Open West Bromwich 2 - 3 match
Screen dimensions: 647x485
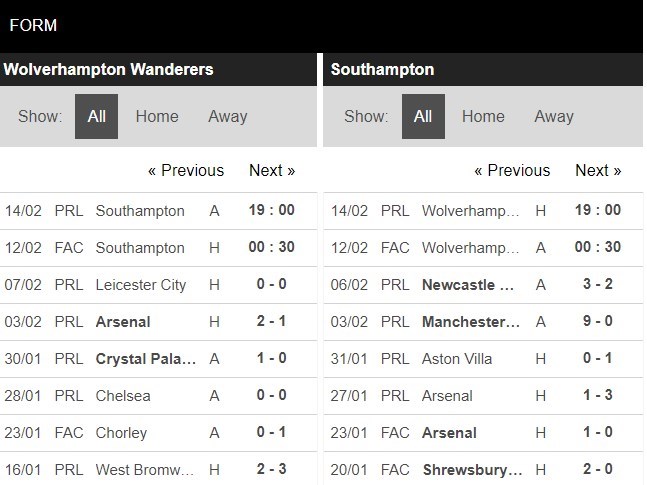(x=145, y=470)
